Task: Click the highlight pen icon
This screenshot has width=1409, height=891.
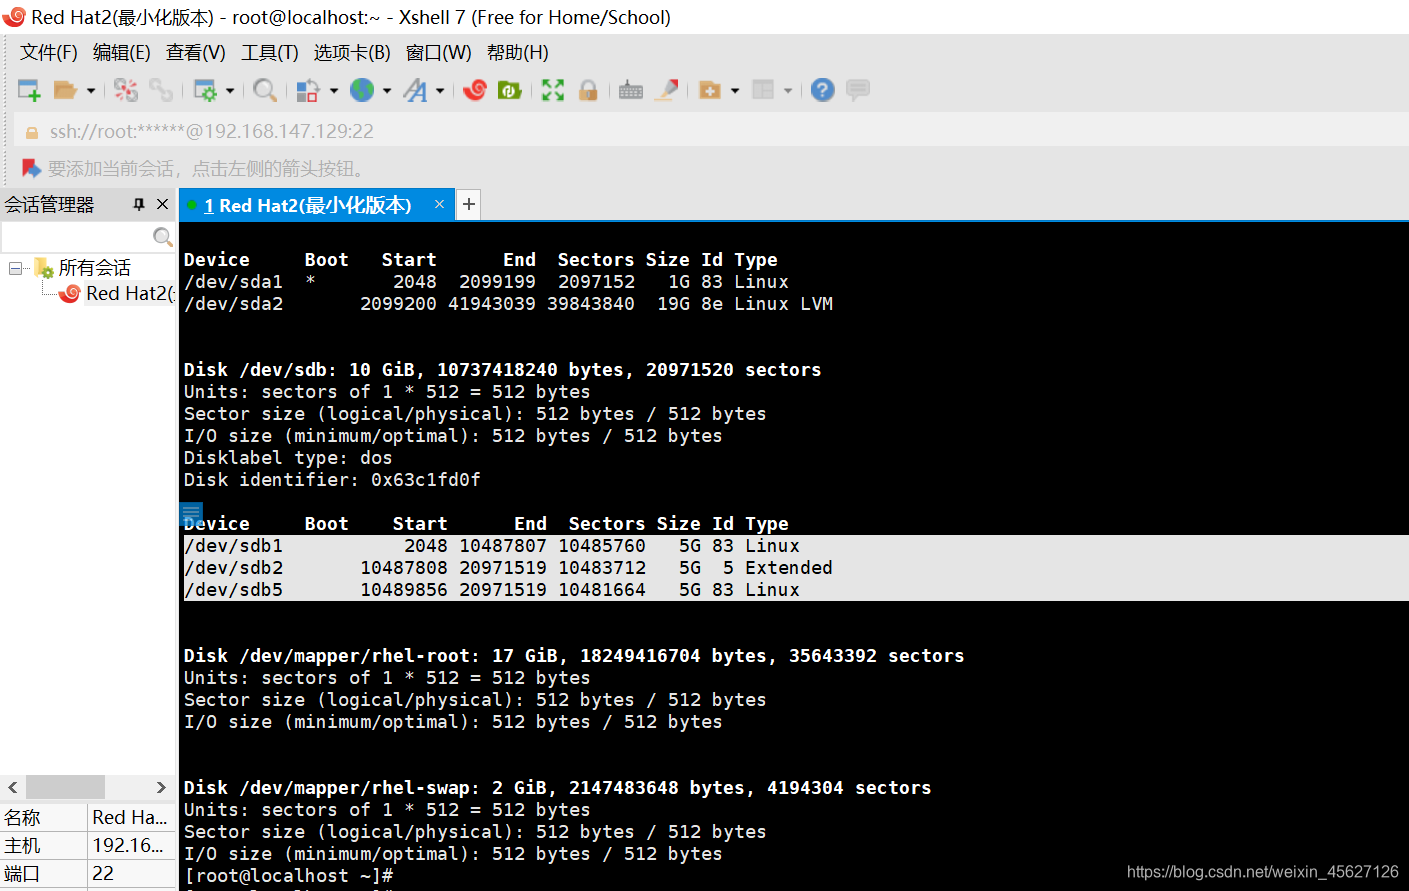Action: pos(667,91)
